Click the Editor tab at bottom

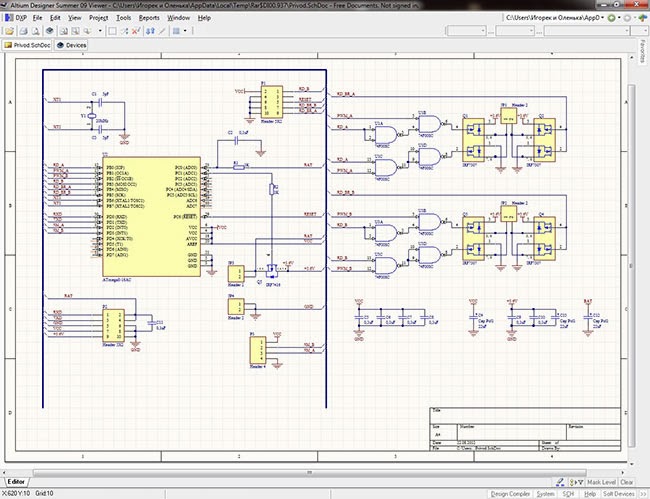pyautogui.click(x=16, y=482)
